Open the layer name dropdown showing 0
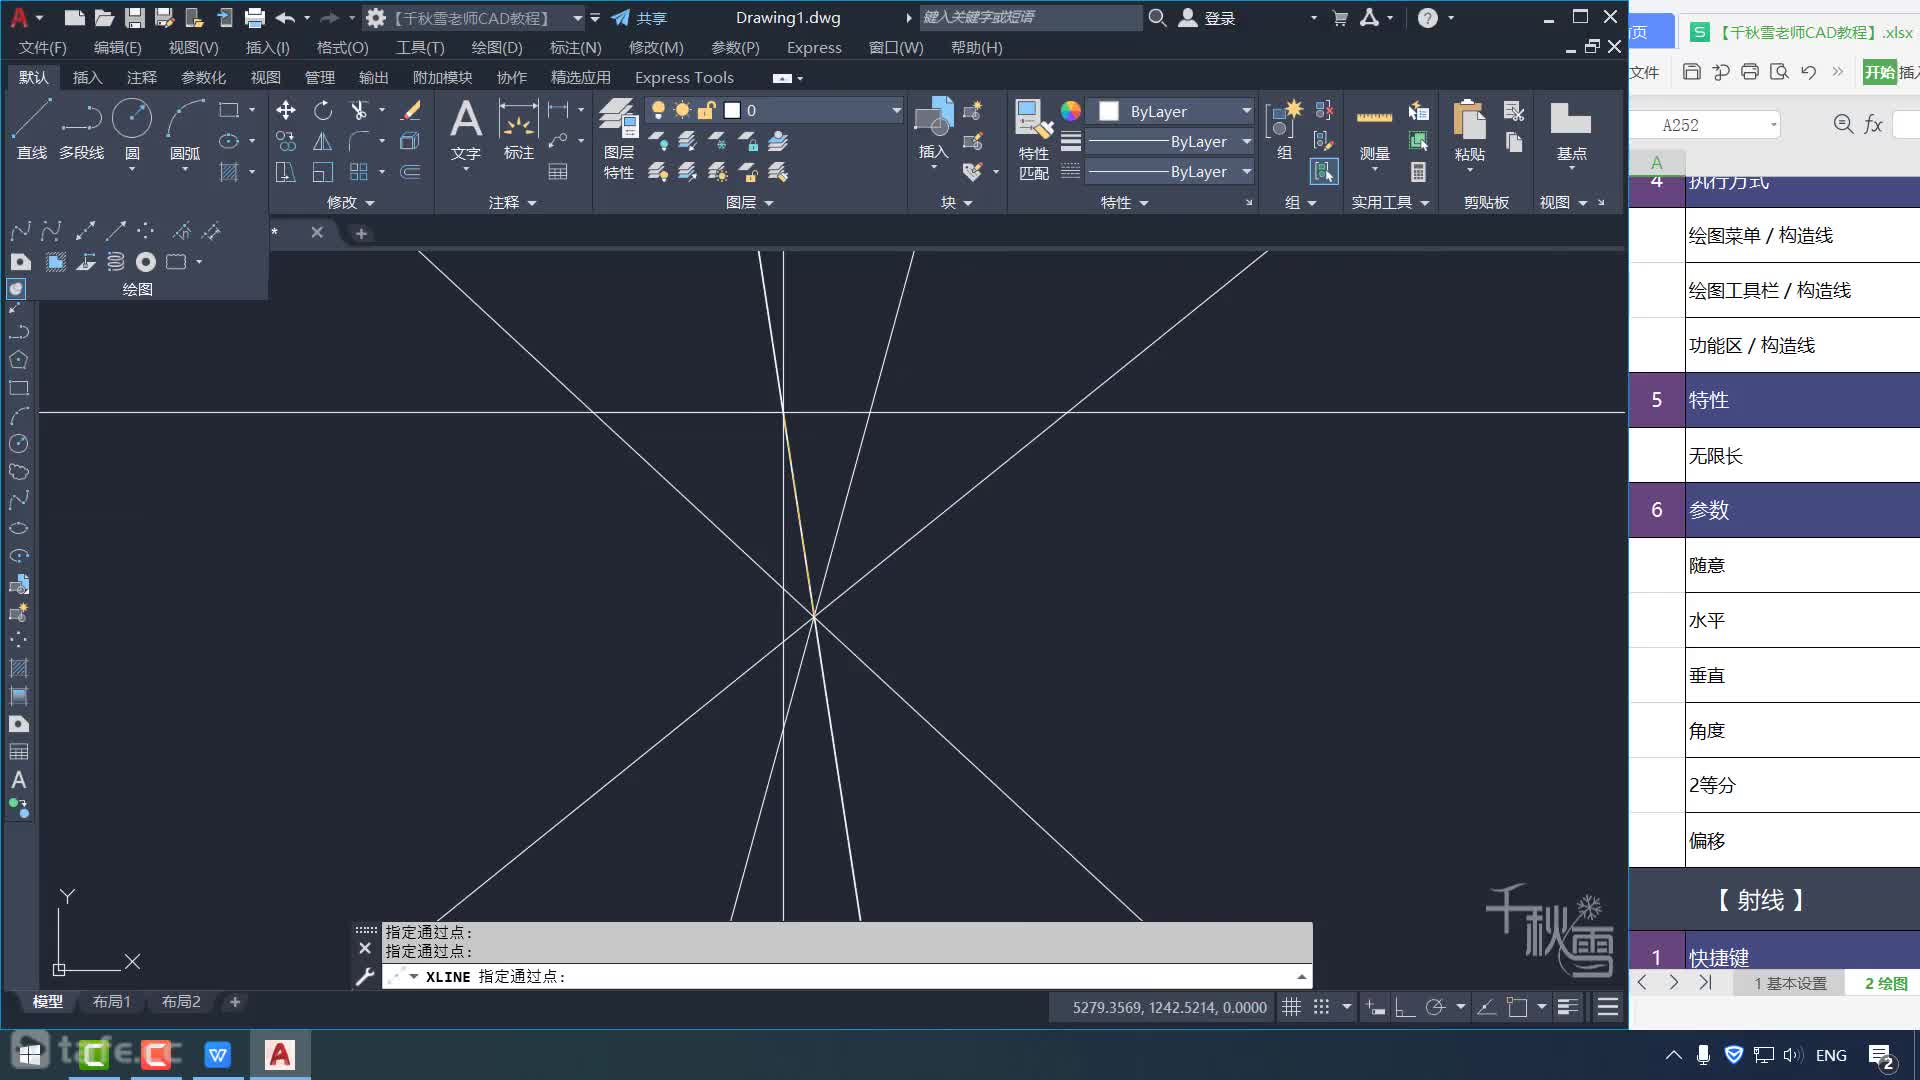 pyautogui.click(x=896, y=110)
